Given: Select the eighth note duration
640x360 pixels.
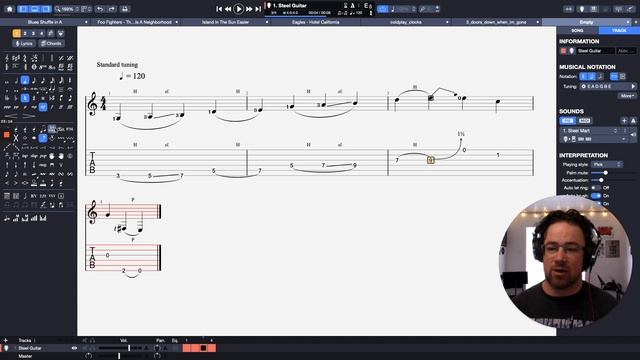Looking at the screenshot, I should click(34, 80).
